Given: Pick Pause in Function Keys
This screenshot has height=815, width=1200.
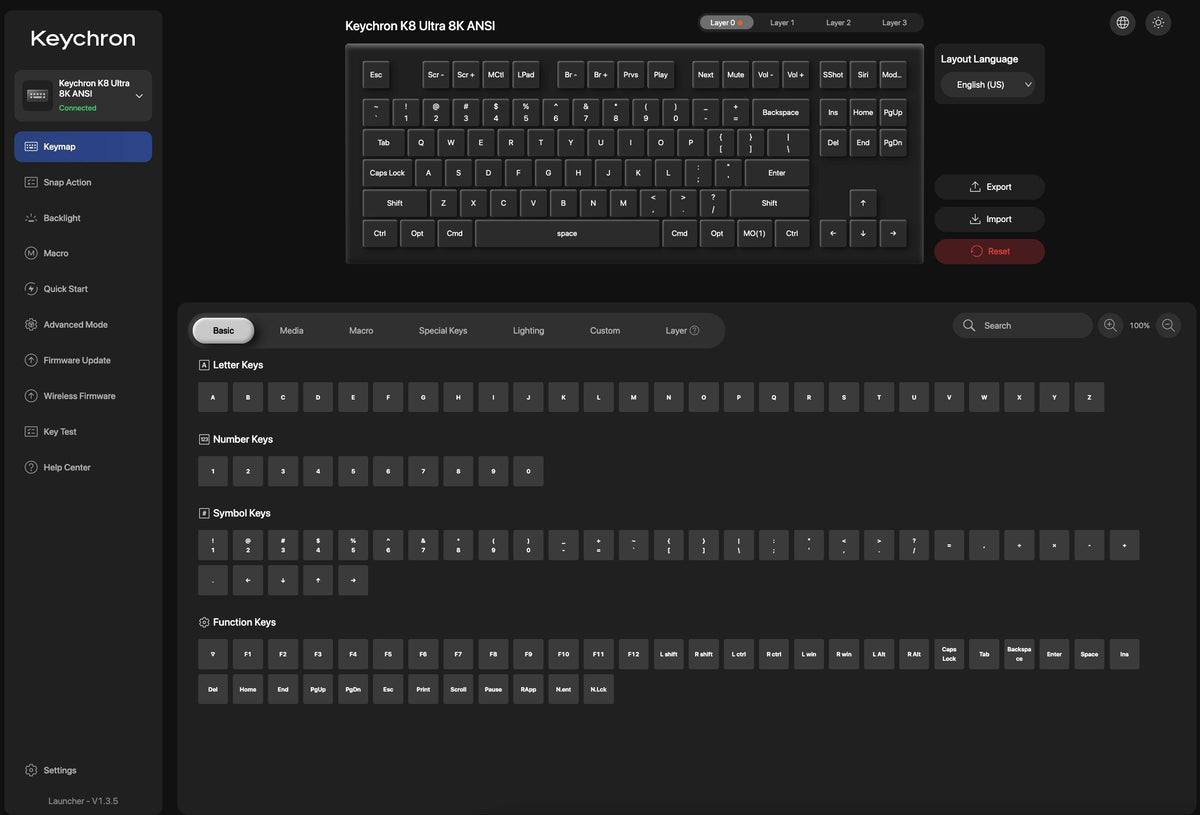Looking at the screenshot, I should [x=493, y=689].
